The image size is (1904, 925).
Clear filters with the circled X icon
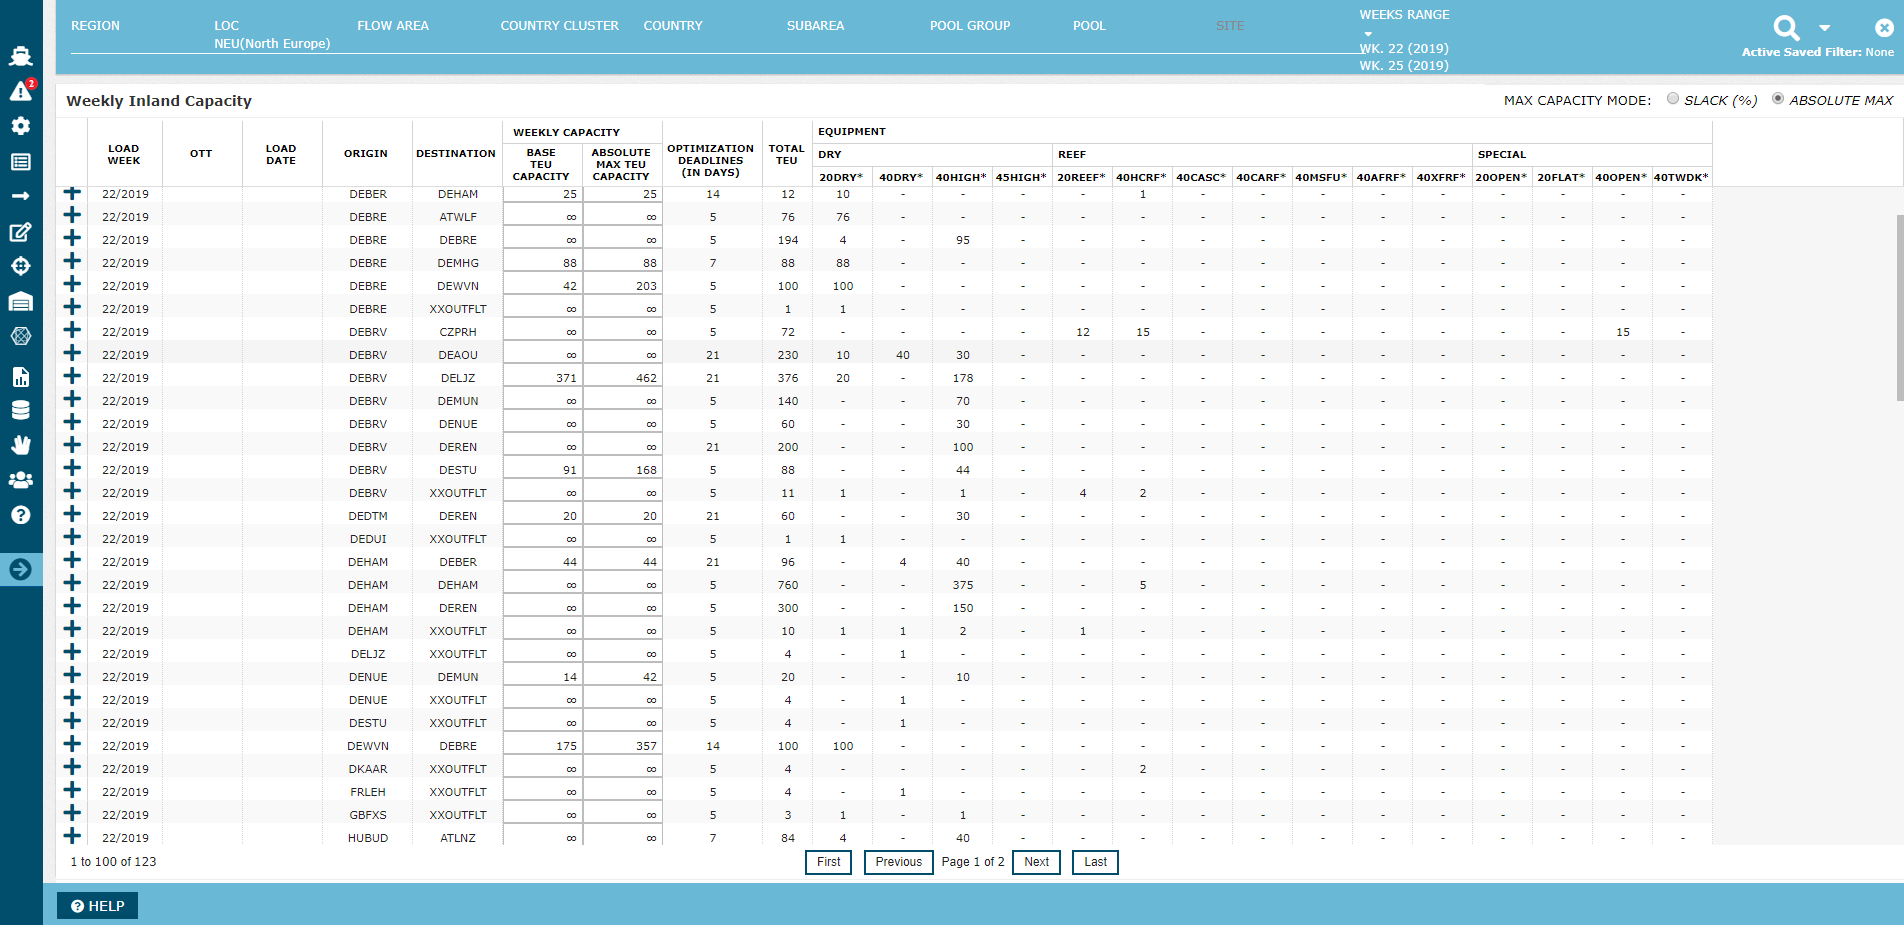[1884, 28]
